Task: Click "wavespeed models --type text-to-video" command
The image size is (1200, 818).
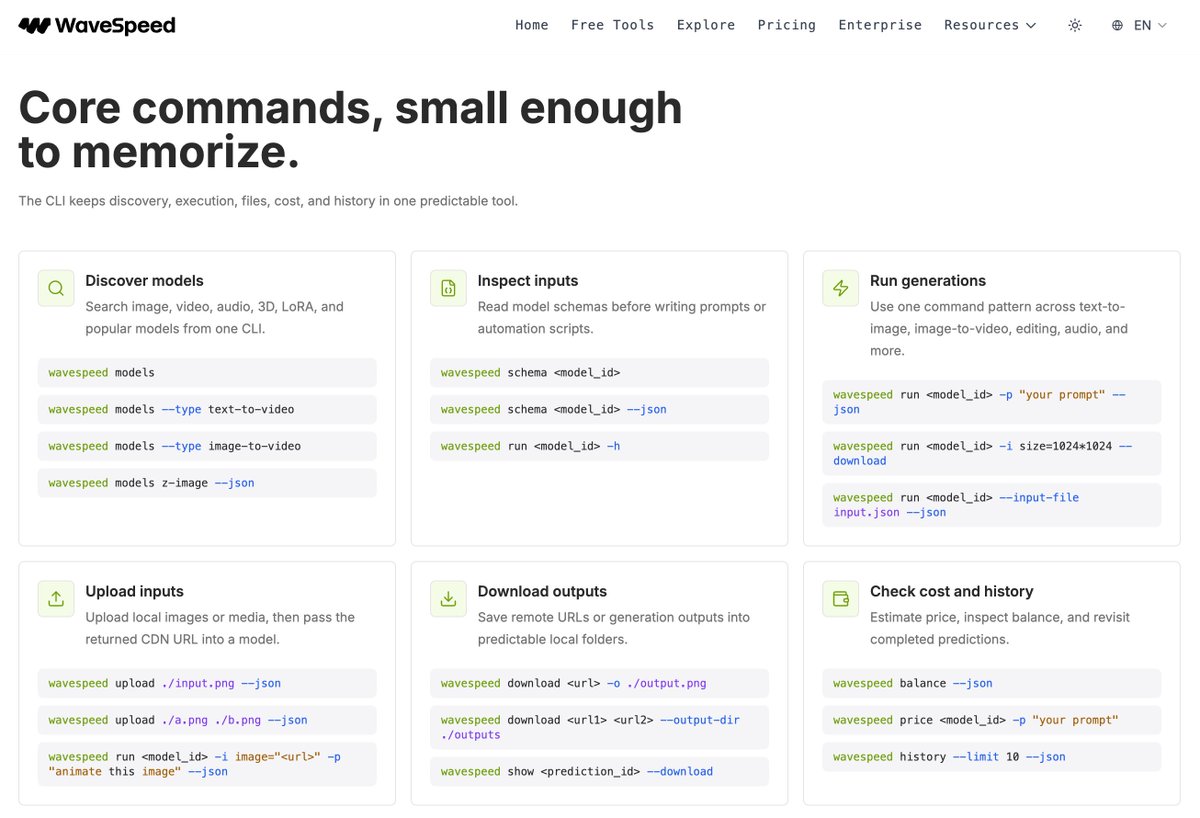Action: pos(207,409)
